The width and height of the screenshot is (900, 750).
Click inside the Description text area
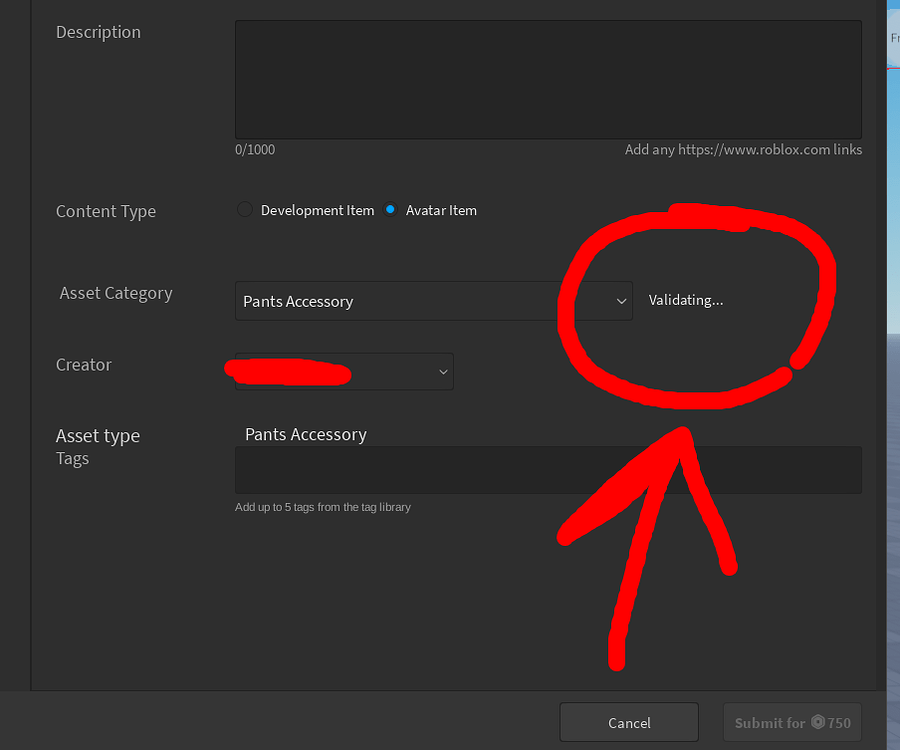(x=548, y=79)
